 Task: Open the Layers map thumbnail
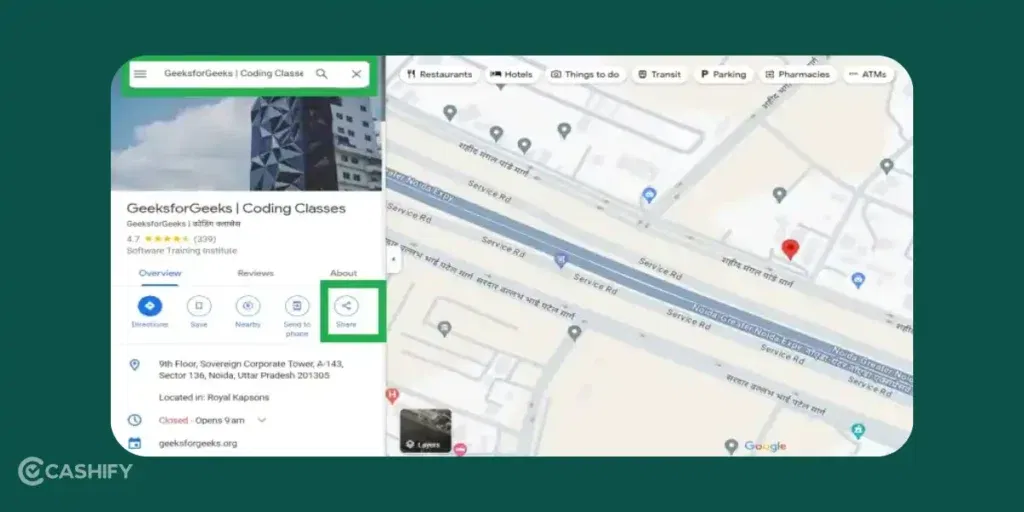pos(425,430)
